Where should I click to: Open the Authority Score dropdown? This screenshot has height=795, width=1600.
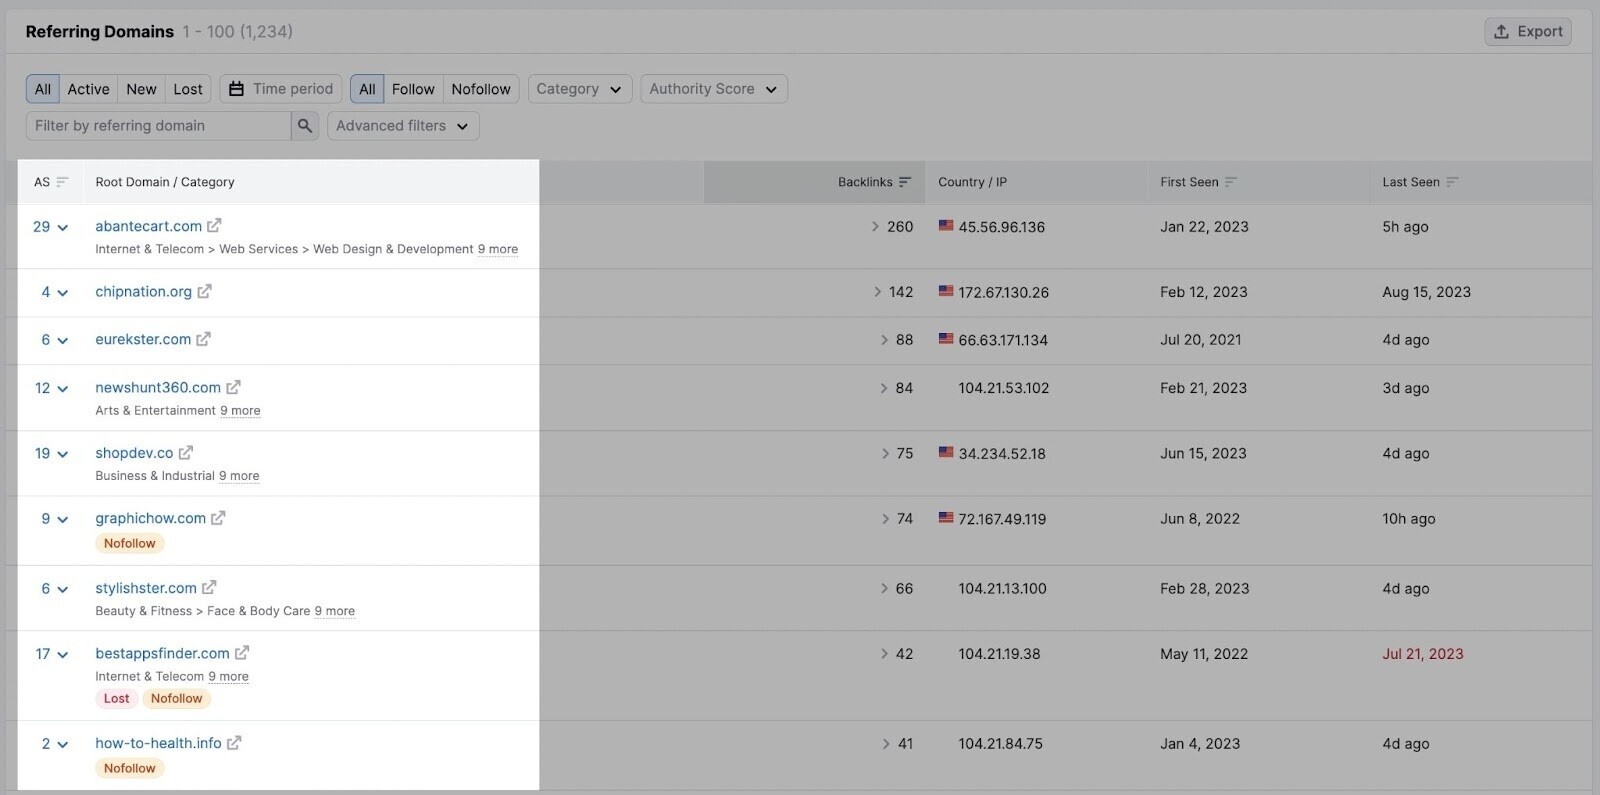click(x=714, y=89)
